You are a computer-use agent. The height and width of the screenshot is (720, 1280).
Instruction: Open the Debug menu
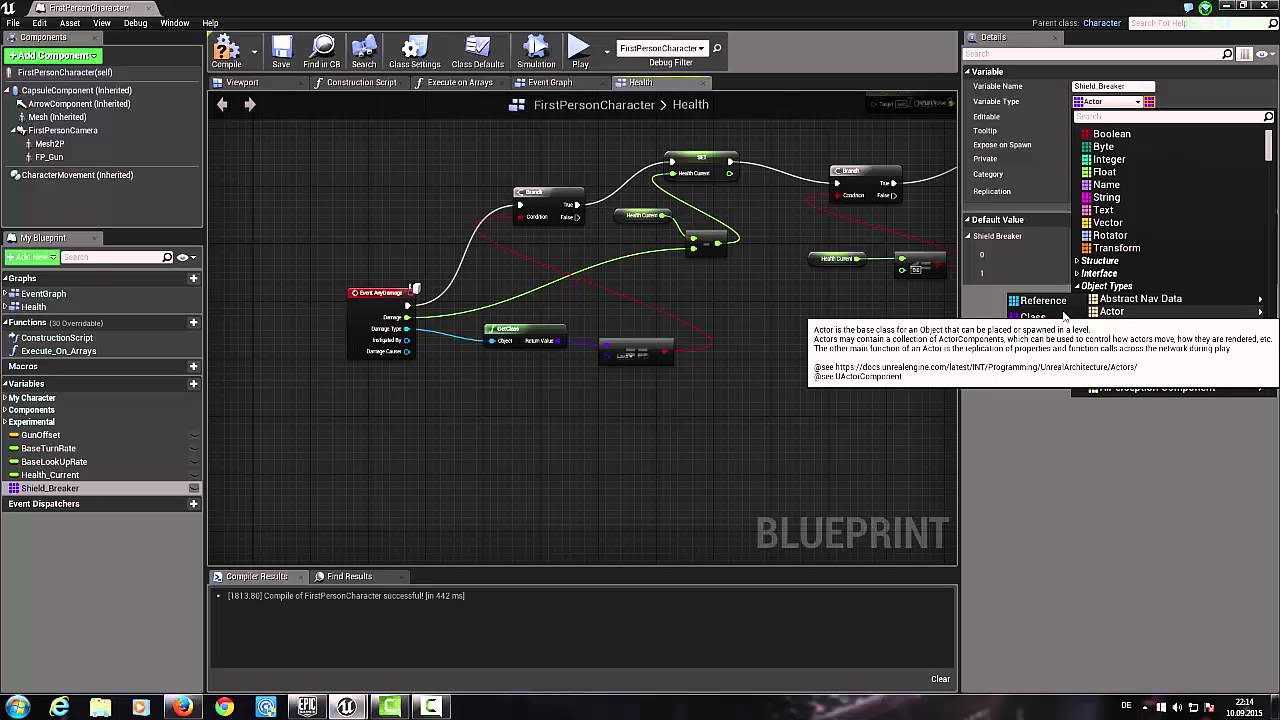tap(135, 23)
